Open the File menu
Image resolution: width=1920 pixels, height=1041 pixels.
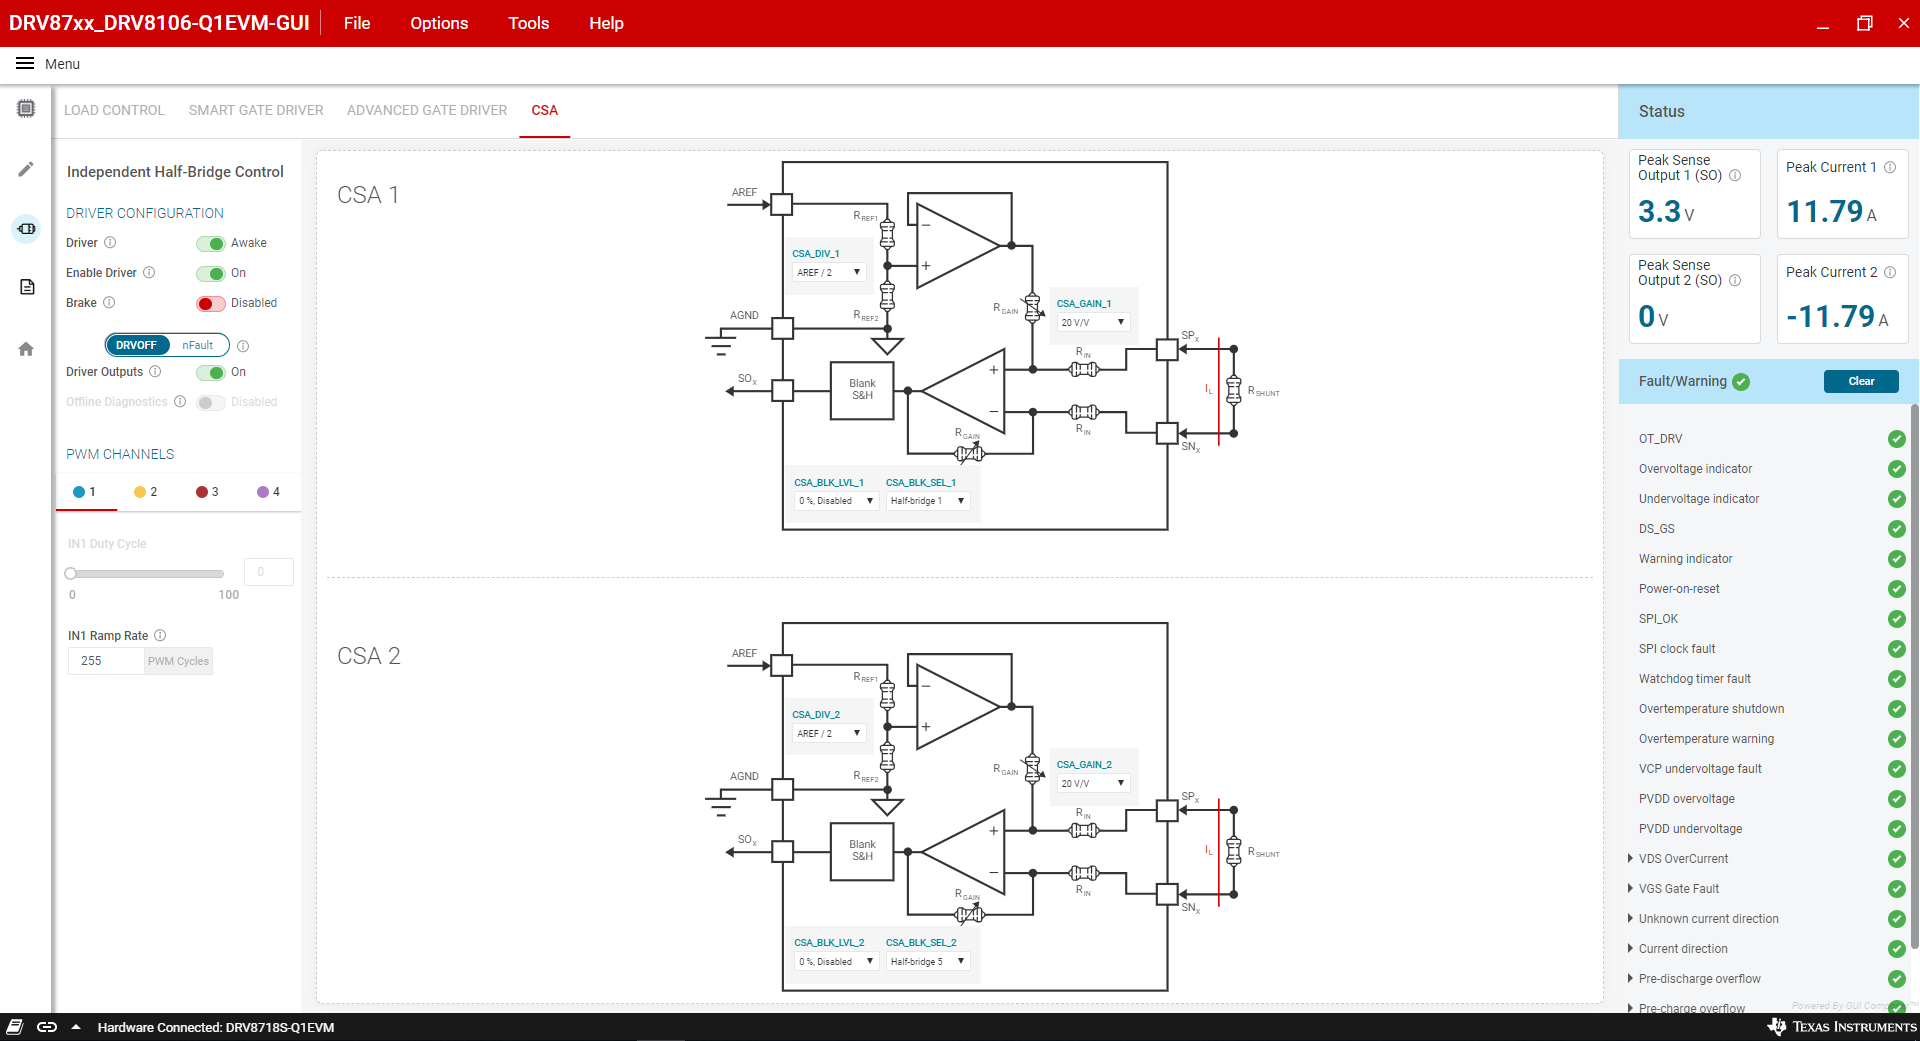[357, 23]
